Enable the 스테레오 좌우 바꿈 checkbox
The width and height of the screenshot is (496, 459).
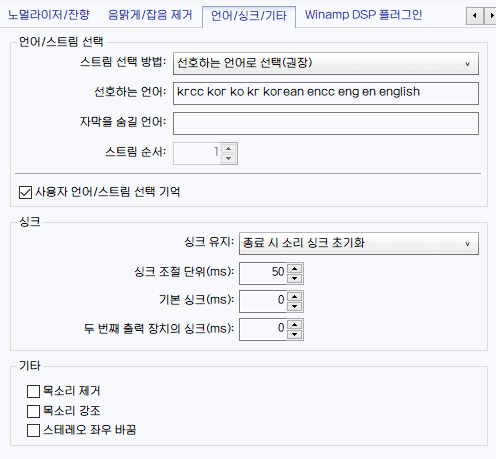pyautogui.click(x=33, y=430)
